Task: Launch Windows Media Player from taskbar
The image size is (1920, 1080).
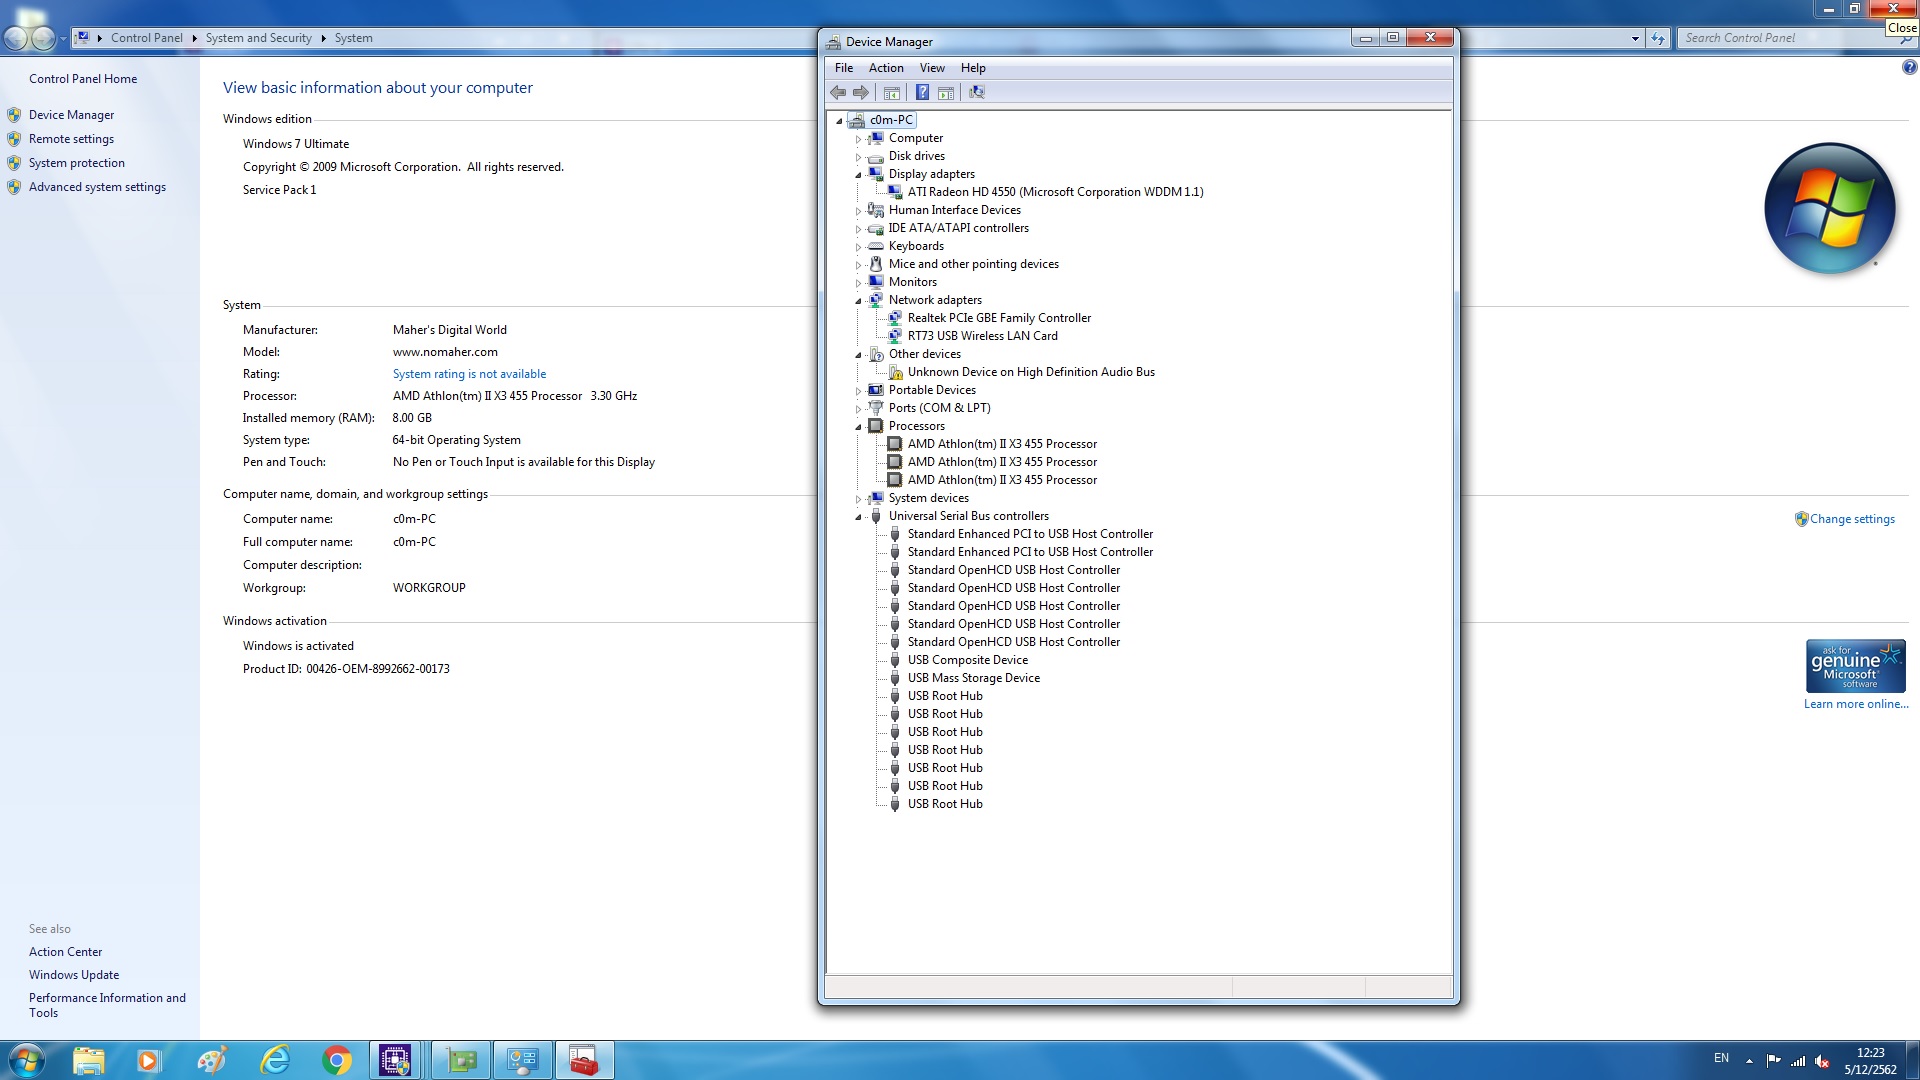Action: click(149, 1060)
